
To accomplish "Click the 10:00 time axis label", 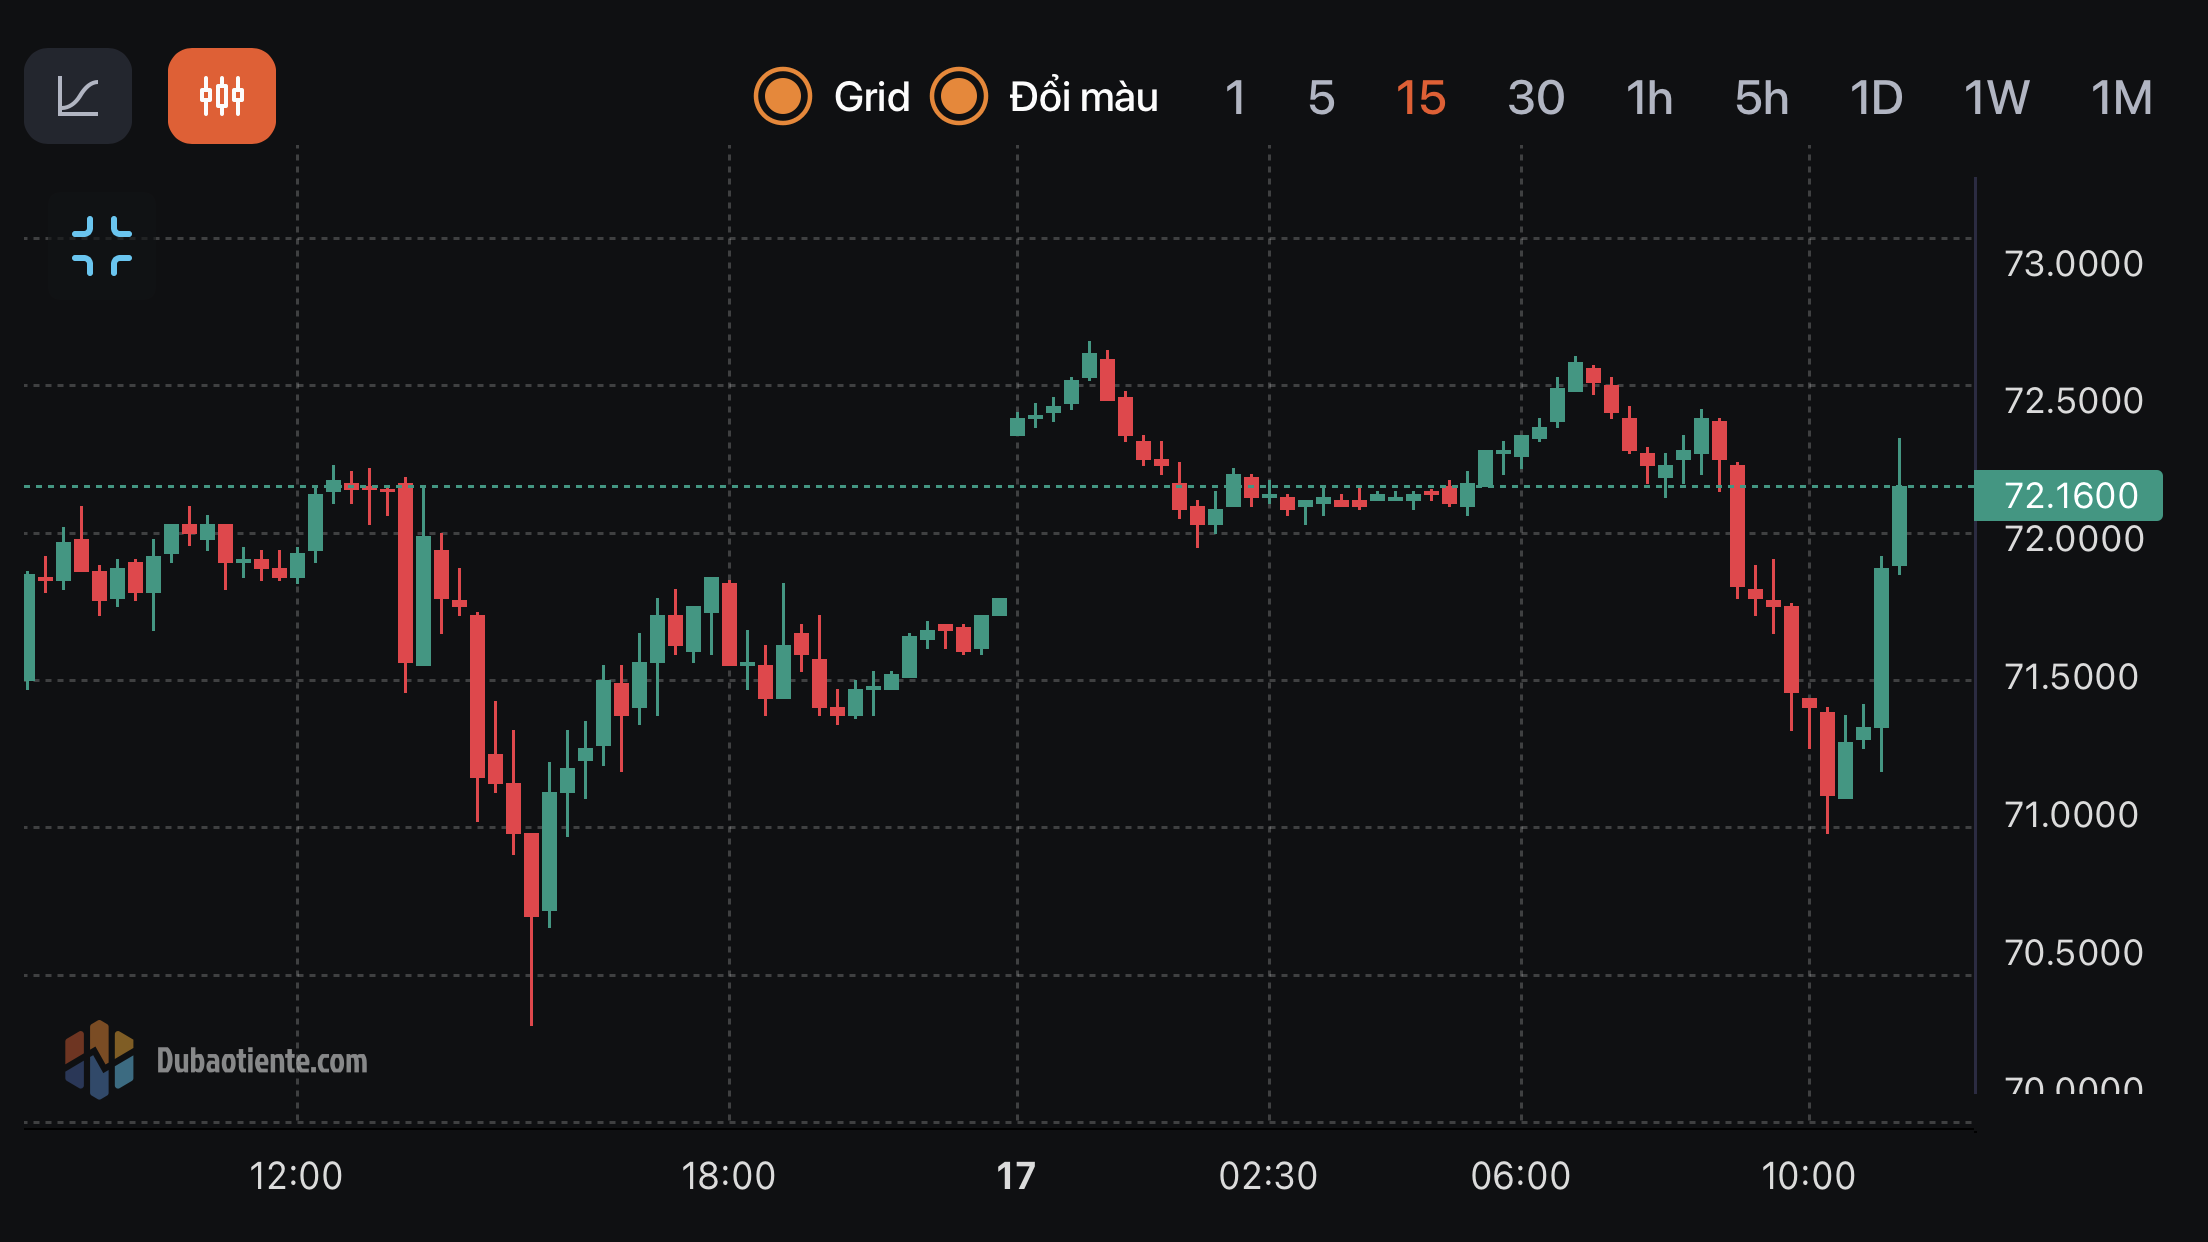I will [1808, 1176].
